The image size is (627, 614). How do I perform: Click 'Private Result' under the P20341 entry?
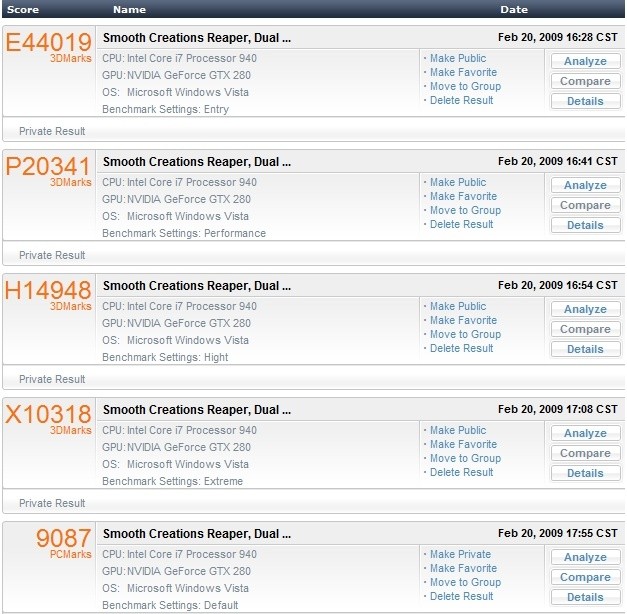click(x=52, y=255)
